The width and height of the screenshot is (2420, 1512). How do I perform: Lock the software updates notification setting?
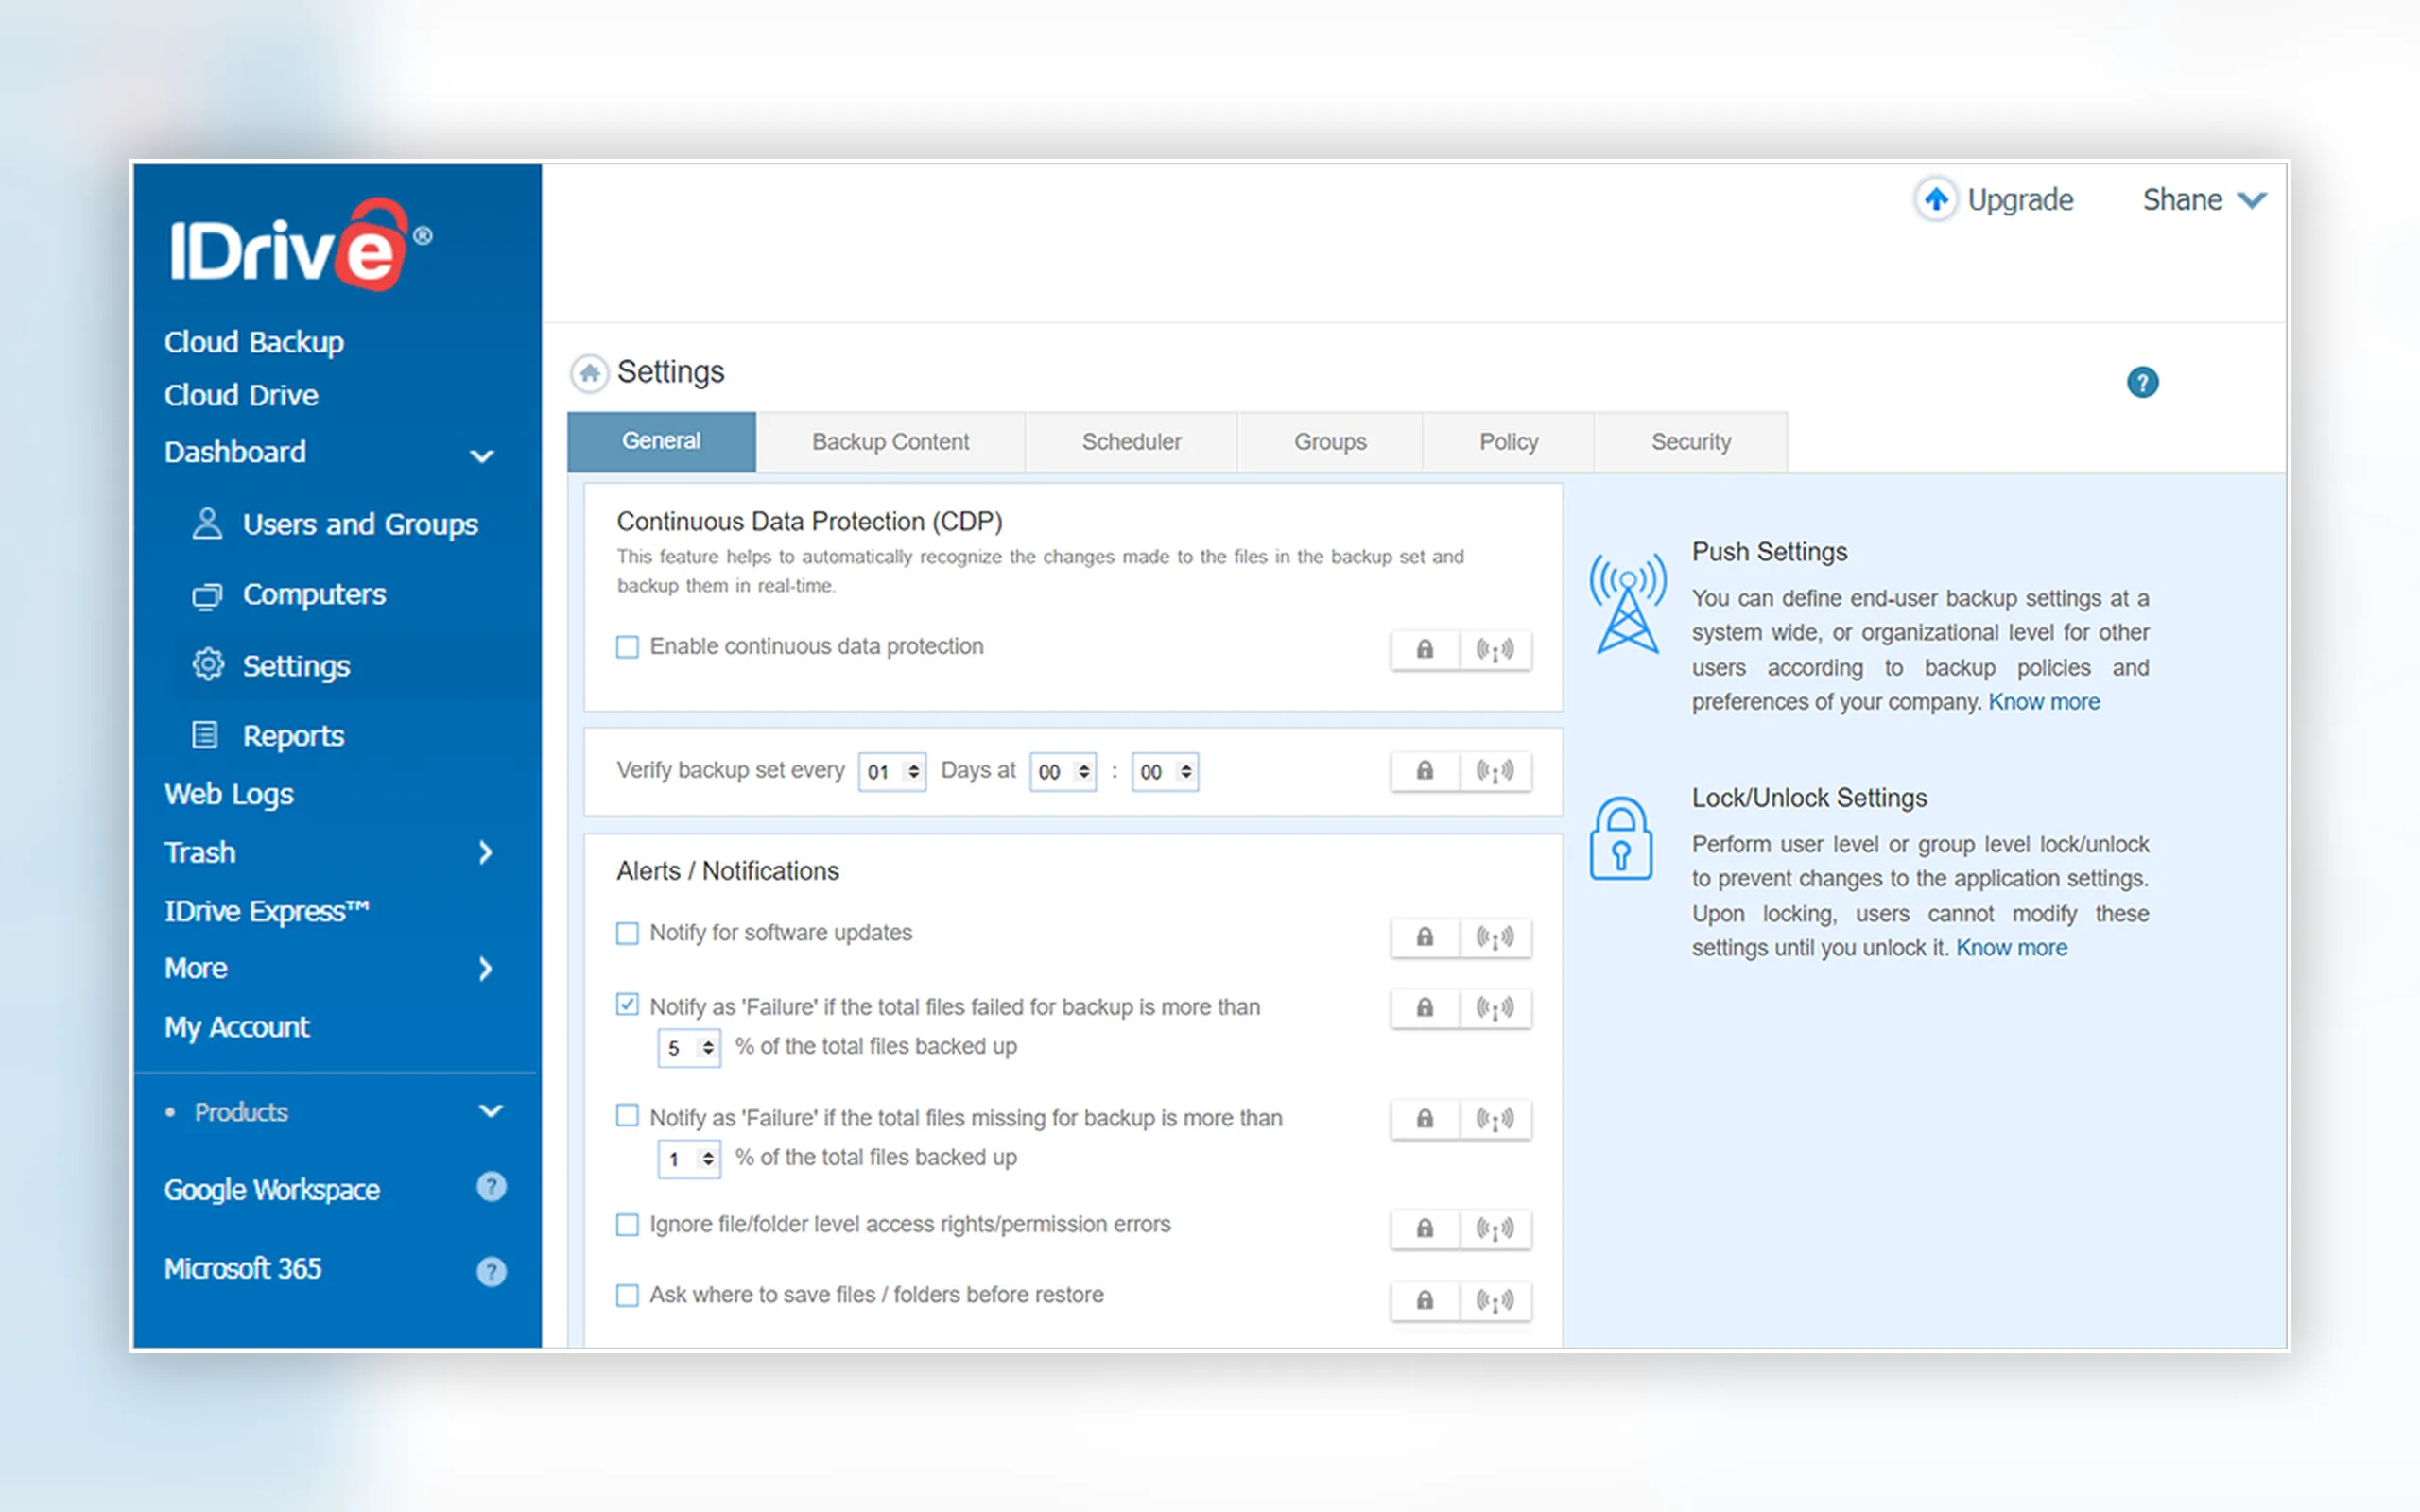(1425, 937)
